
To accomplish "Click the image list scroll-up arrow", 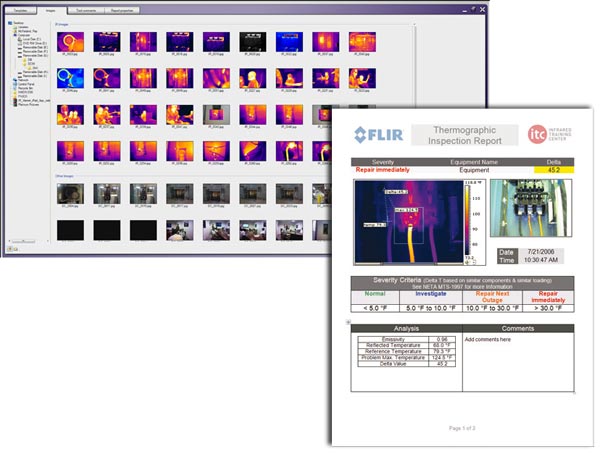I will tap(414, 24).
